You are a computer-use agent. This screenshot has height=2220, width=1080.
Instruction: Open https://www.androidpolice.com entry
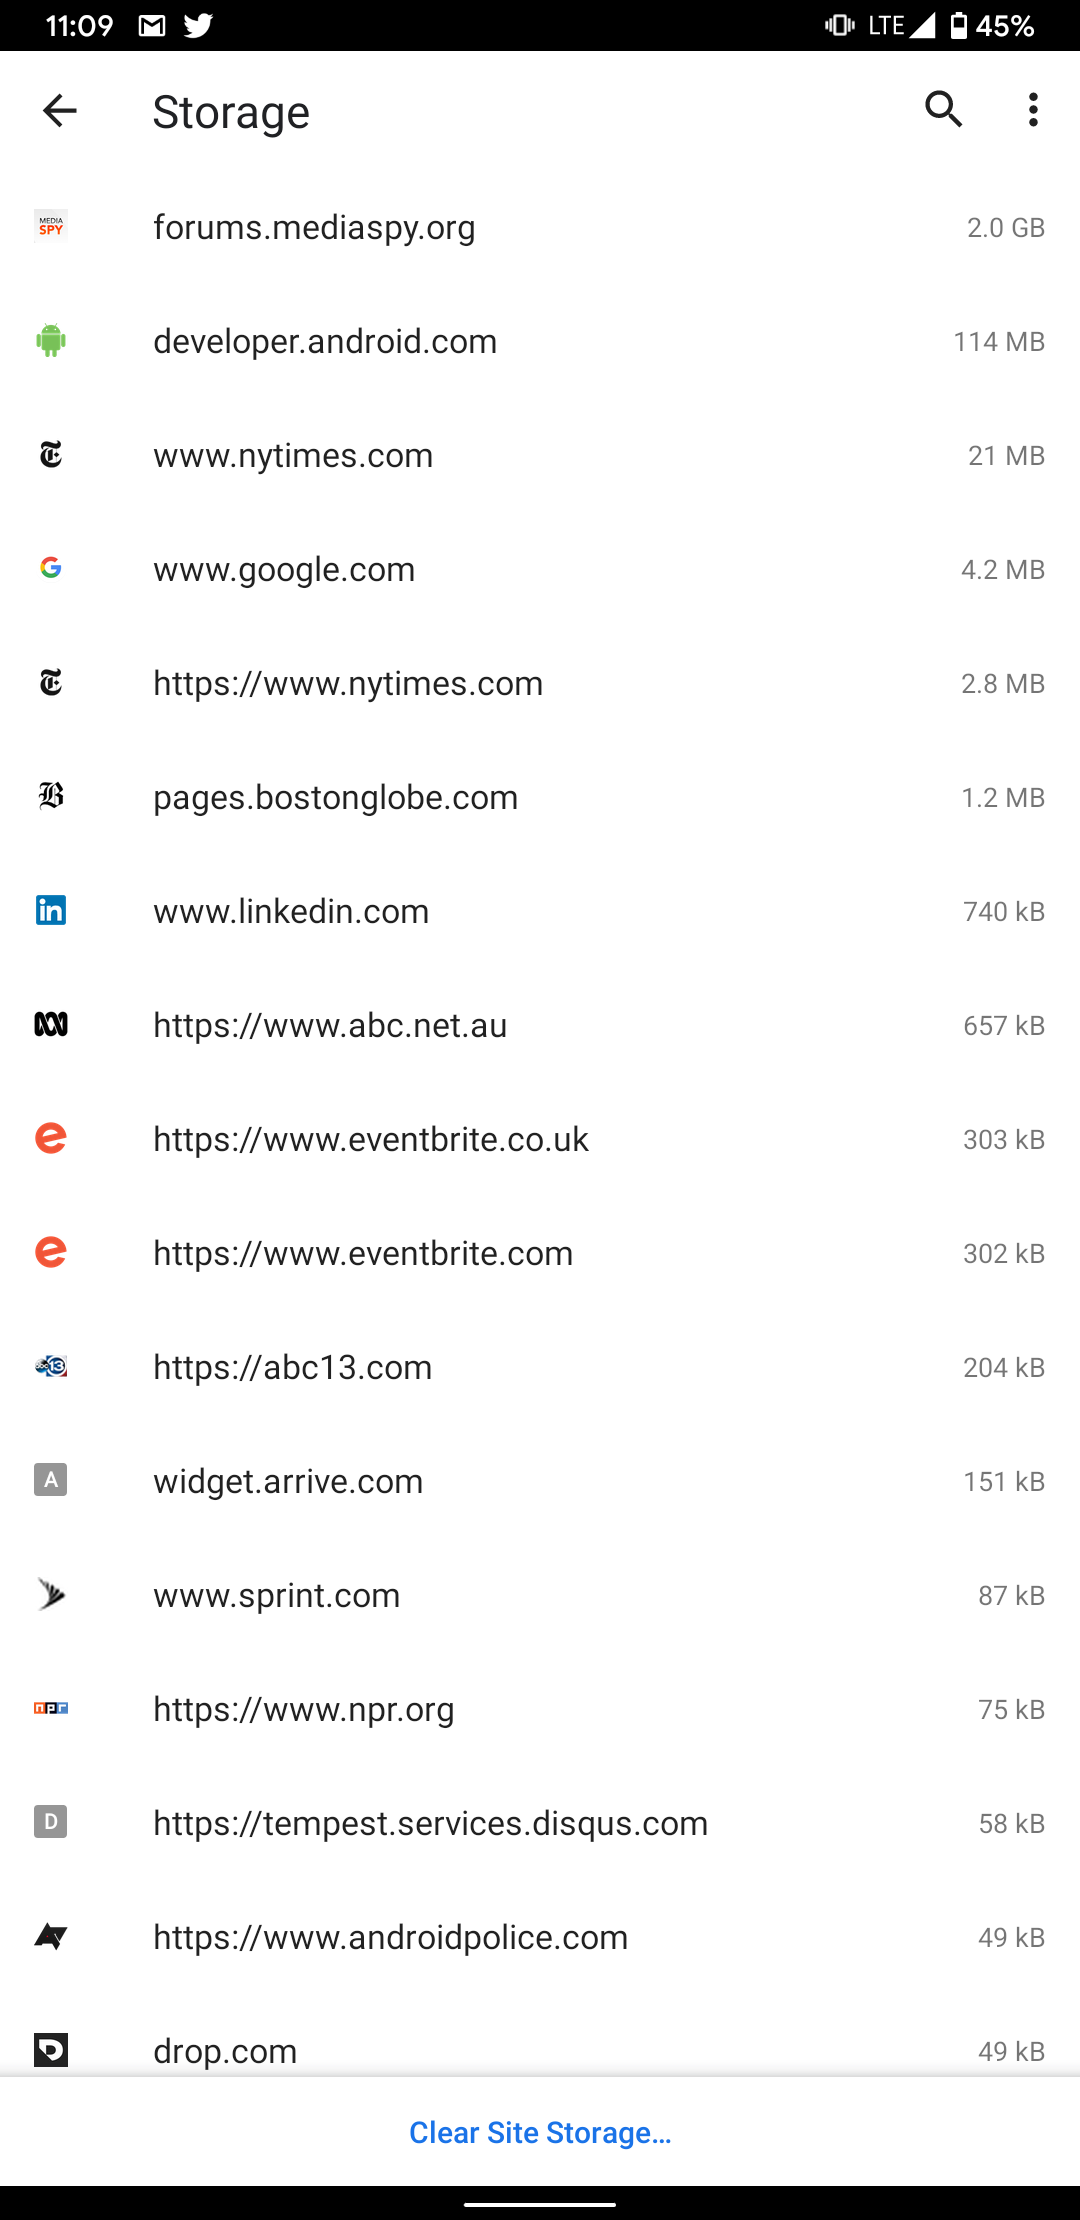coord(540,1937)
